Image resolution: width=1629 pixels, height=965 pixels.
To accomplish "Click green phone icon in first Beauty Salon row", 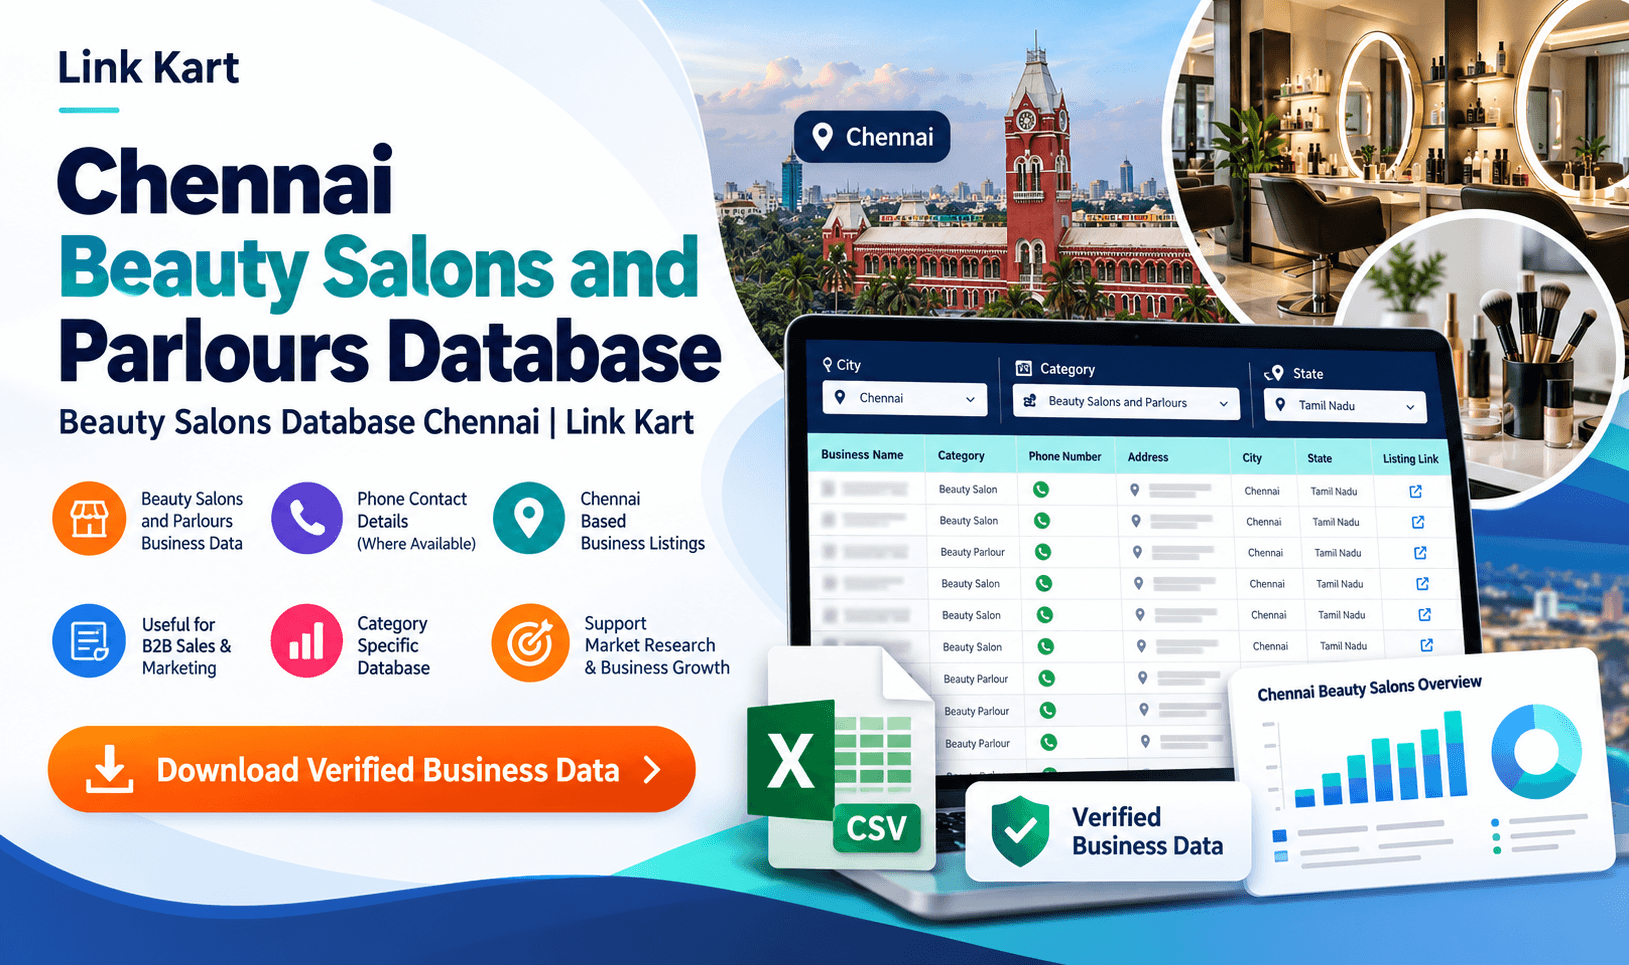I will click(1041, 490).
